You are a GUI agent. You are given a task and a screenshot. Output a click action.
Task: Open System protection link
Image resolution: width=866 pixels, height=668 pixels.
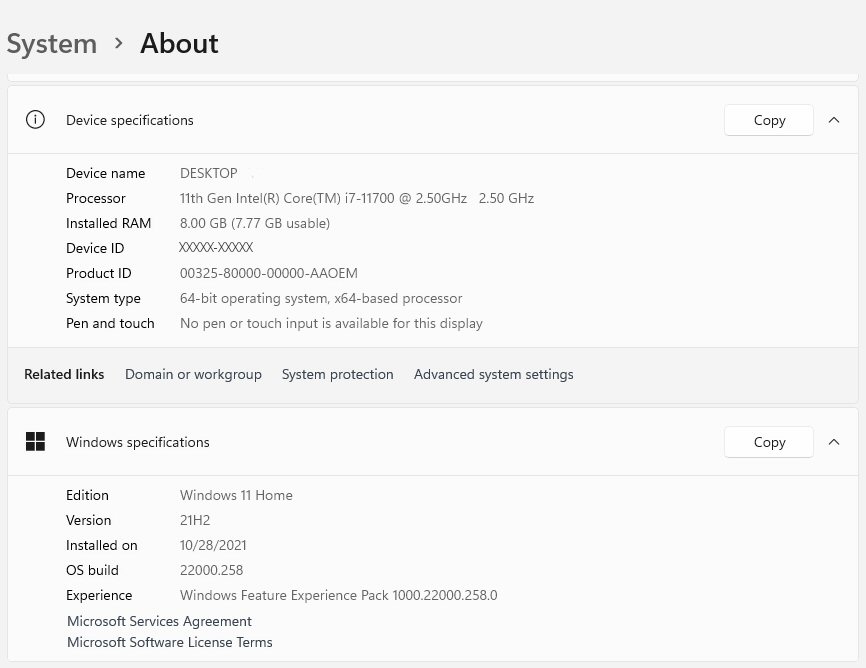(337, 374)
